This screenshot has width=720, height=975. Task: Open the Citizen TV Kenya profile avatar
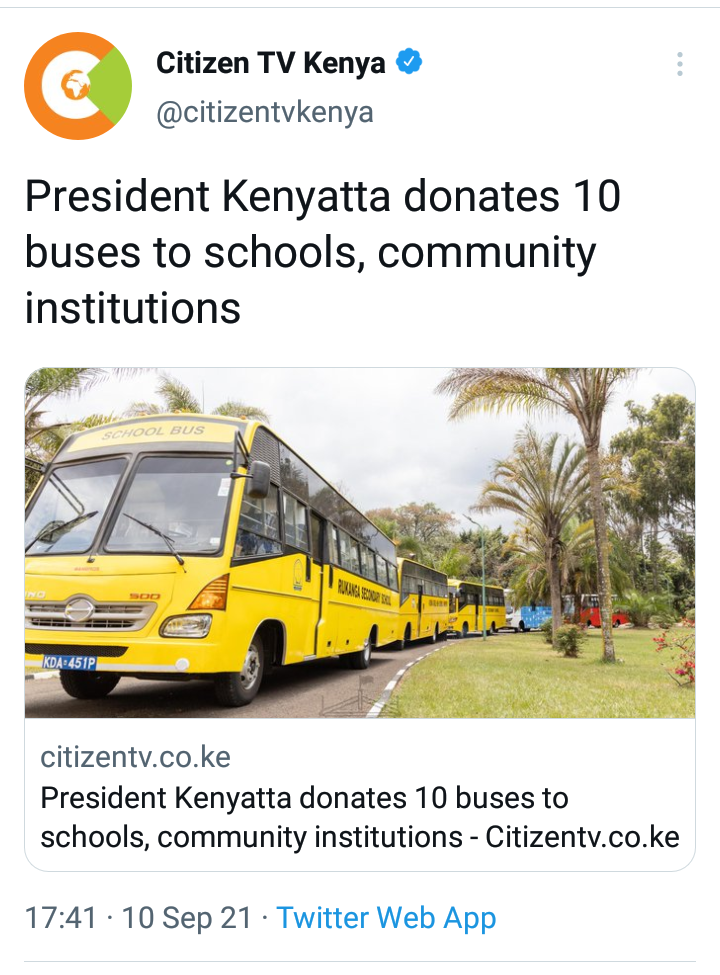click(x=78, y=86)
